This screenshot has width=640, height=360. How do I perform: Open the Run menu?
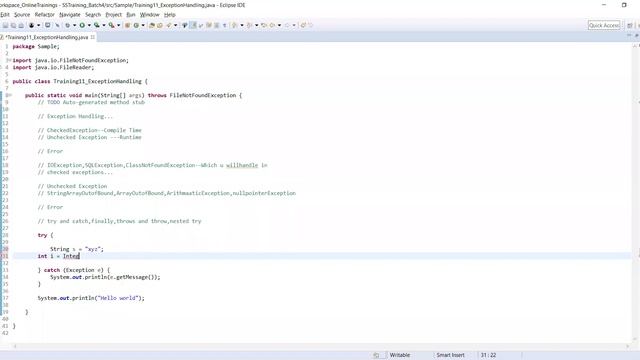[x=131, y=15]
